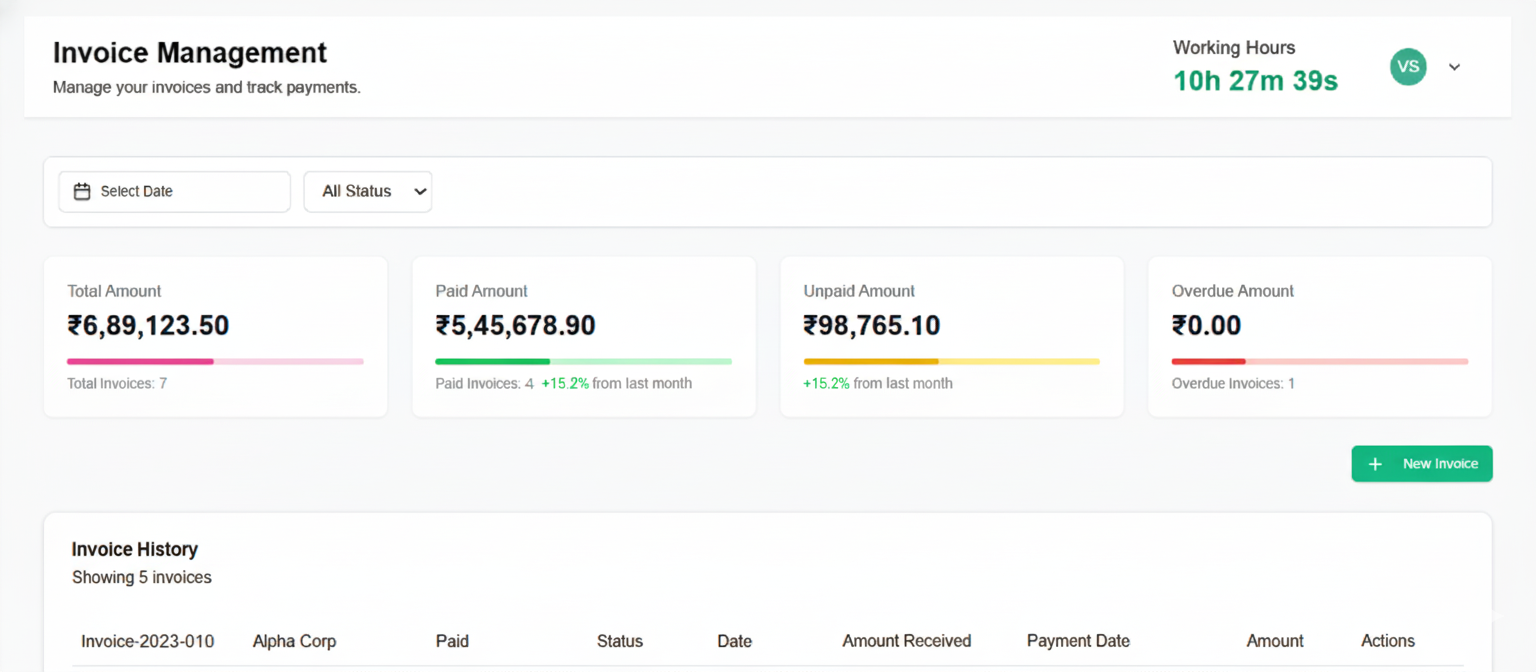Select the Actions column header
The image size is (1536, 672).
click(1388, 641)
